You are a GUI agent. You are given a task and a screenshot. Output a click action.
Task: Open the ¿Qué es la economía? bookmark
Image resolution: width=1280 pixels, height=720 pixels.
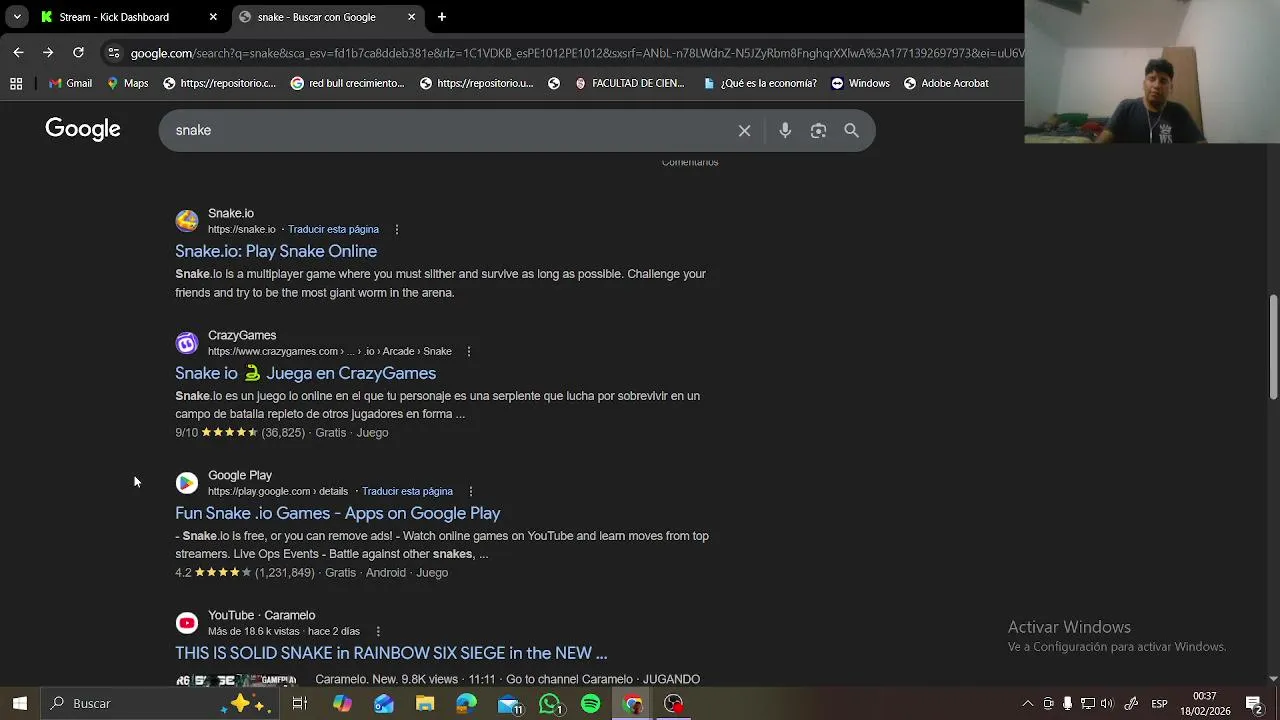(759, 83)
